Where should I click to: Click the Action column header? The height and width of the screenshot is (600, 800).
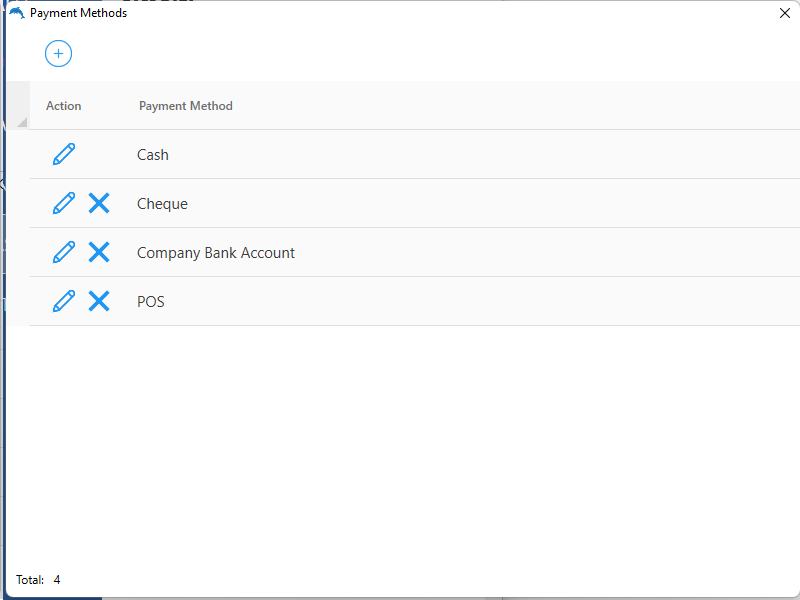pos(64,106)
